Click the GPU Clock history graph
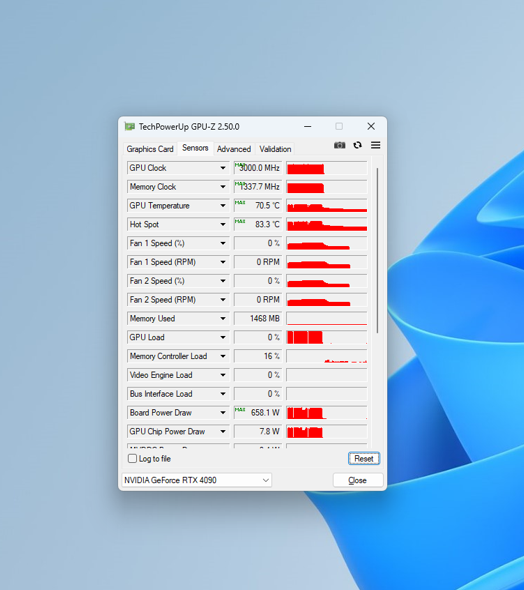The height and width of the screenshot is (590, 524). [327, 168]
